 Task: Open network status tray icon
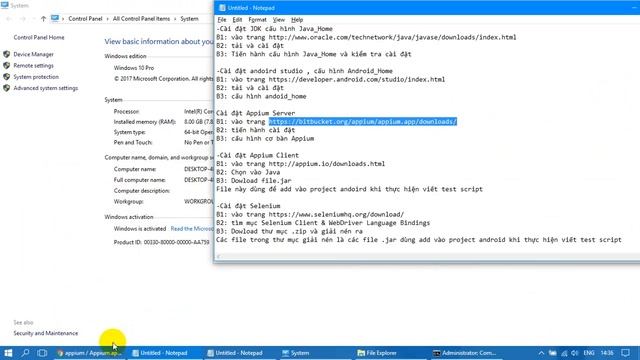(x=564, y=353)
